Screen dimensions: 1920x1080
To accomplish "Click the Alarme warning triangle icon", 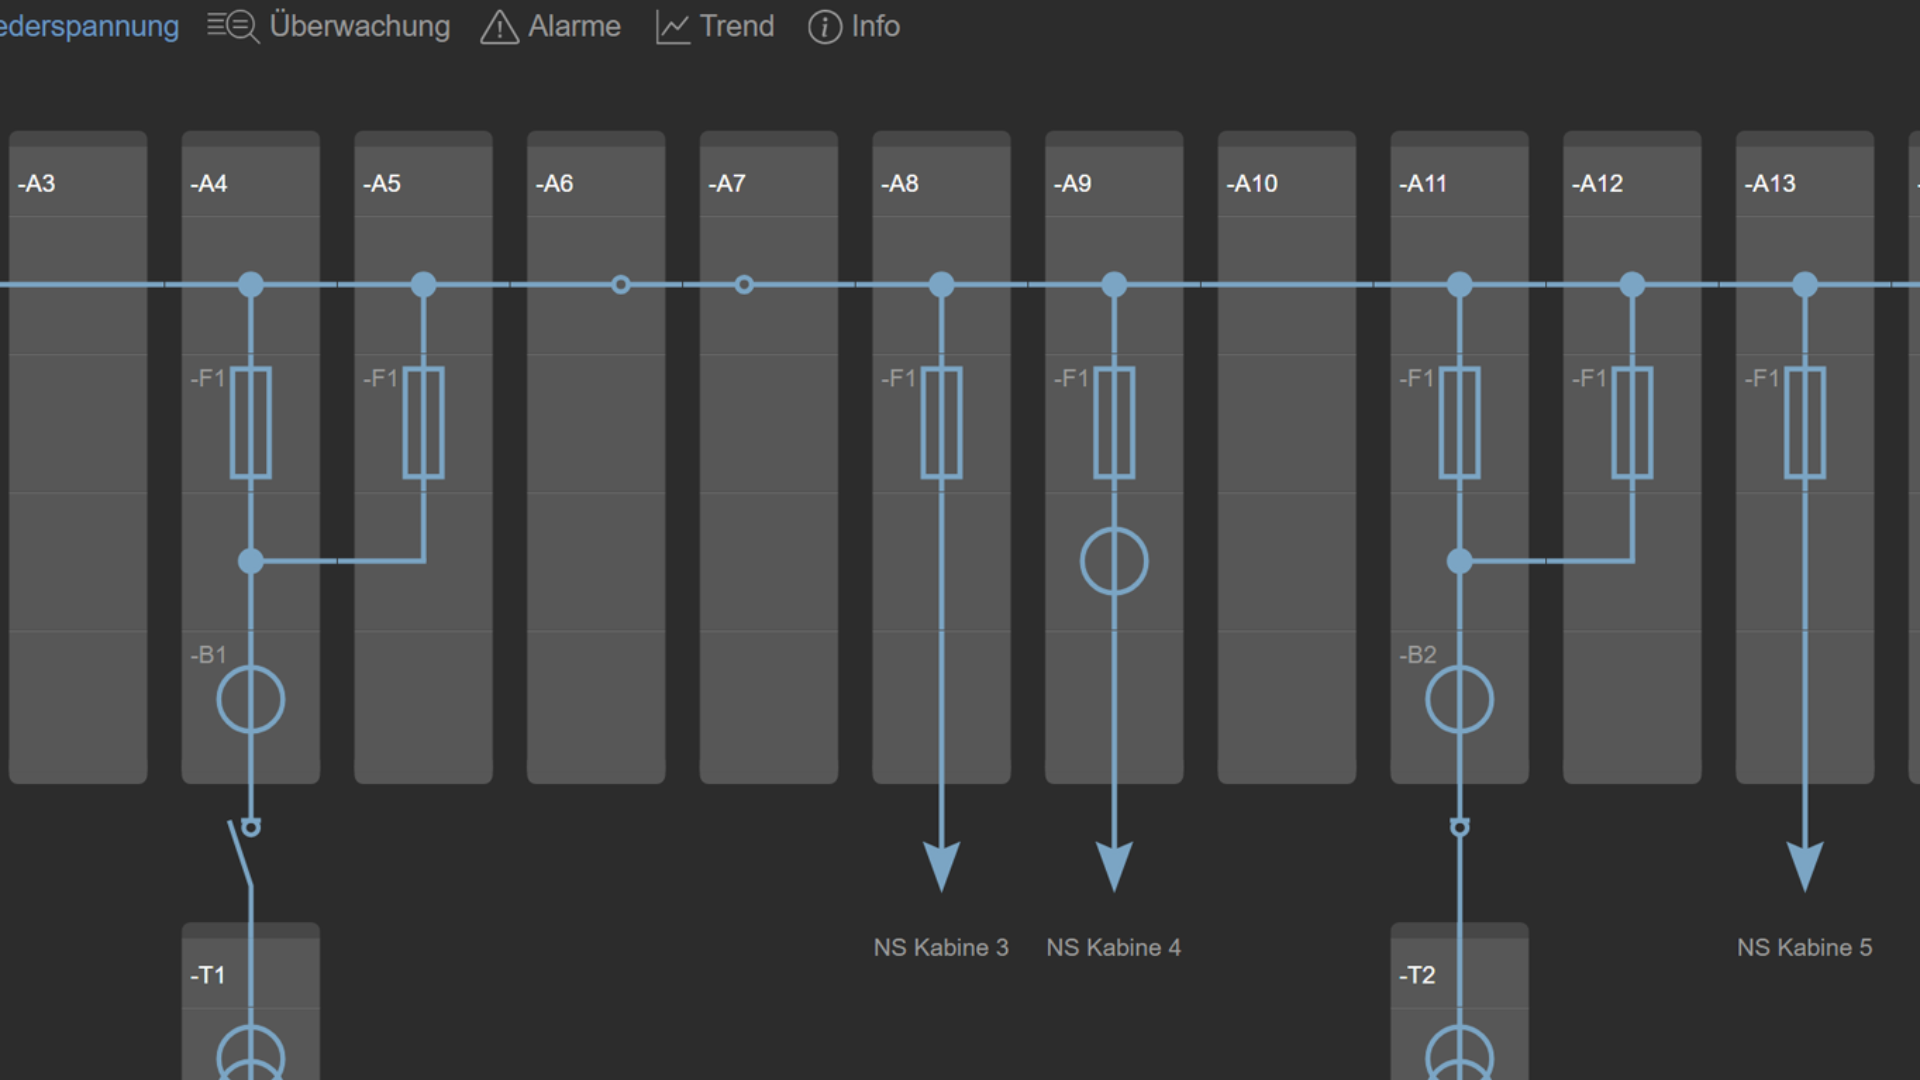I will [x=499, y=27].
